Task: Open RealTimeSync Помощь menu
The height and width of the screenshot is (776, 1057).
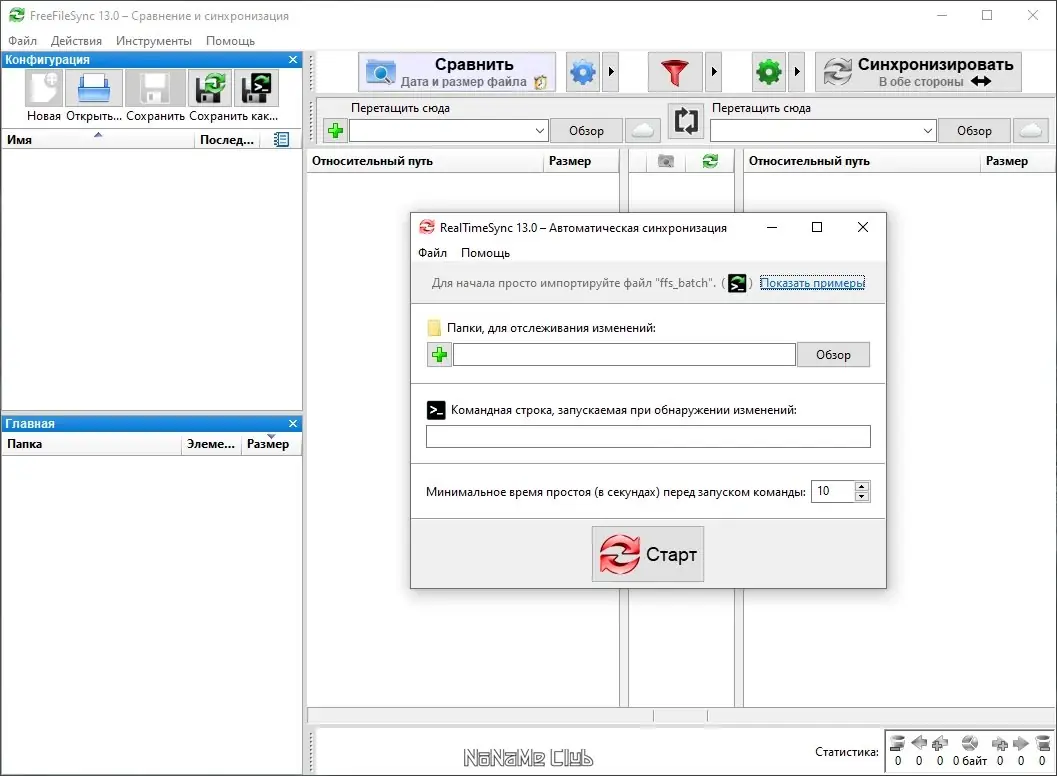Action: coord(485,253)
